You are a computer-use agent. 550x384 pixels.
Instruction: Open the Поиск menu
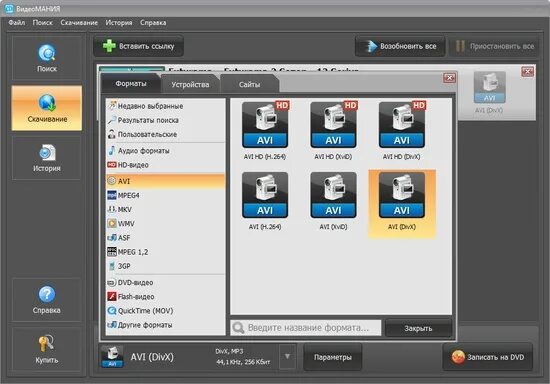tap(42, 23)
